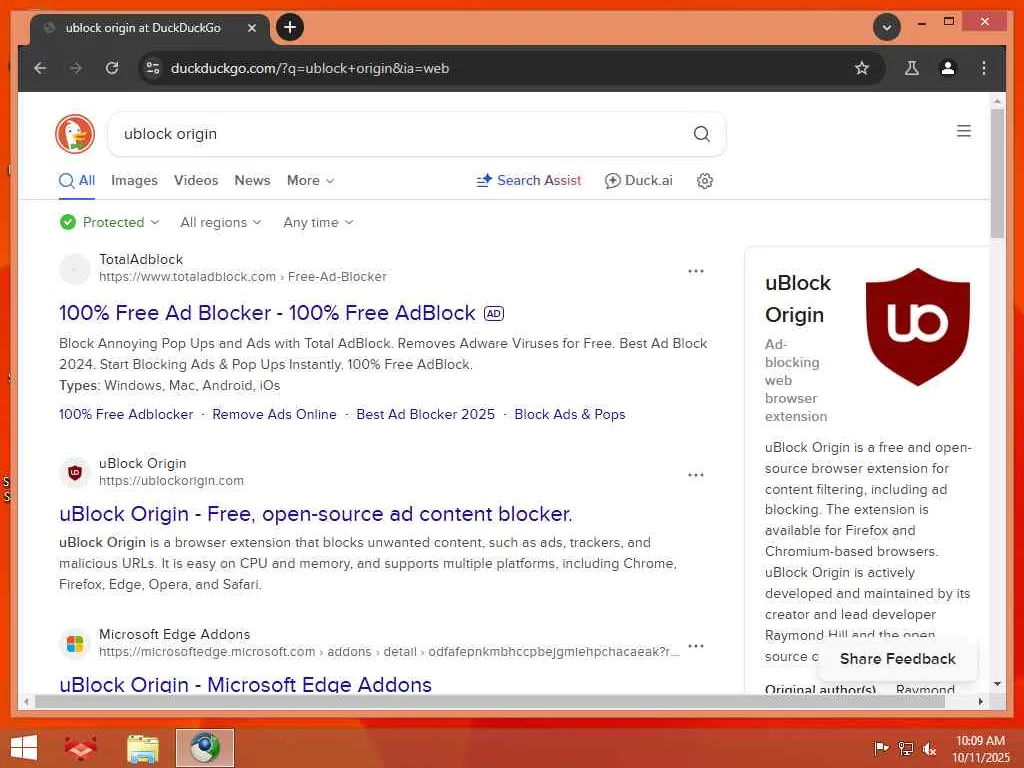Reload the page with refresh icon

112,68
